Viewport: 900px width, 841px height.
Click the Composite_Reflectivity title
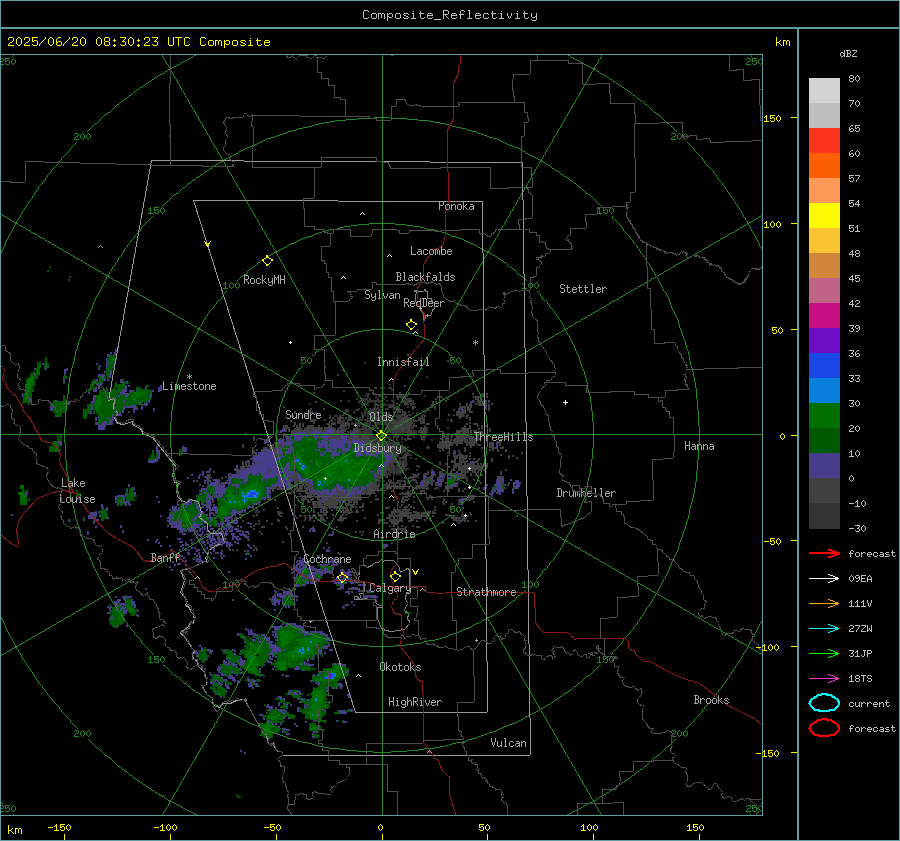450,15
